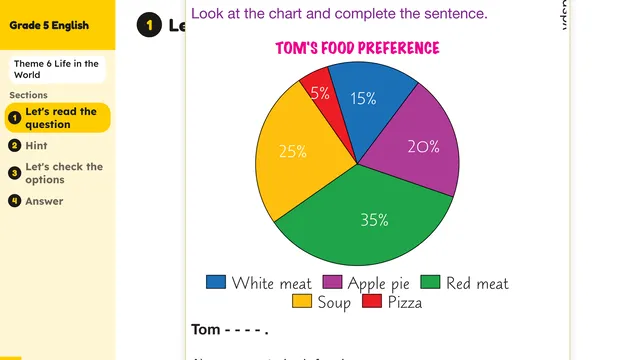This screenshot has height=360, width=640.
Task: Click the Grade 5 English header
Action: point(49,25)
